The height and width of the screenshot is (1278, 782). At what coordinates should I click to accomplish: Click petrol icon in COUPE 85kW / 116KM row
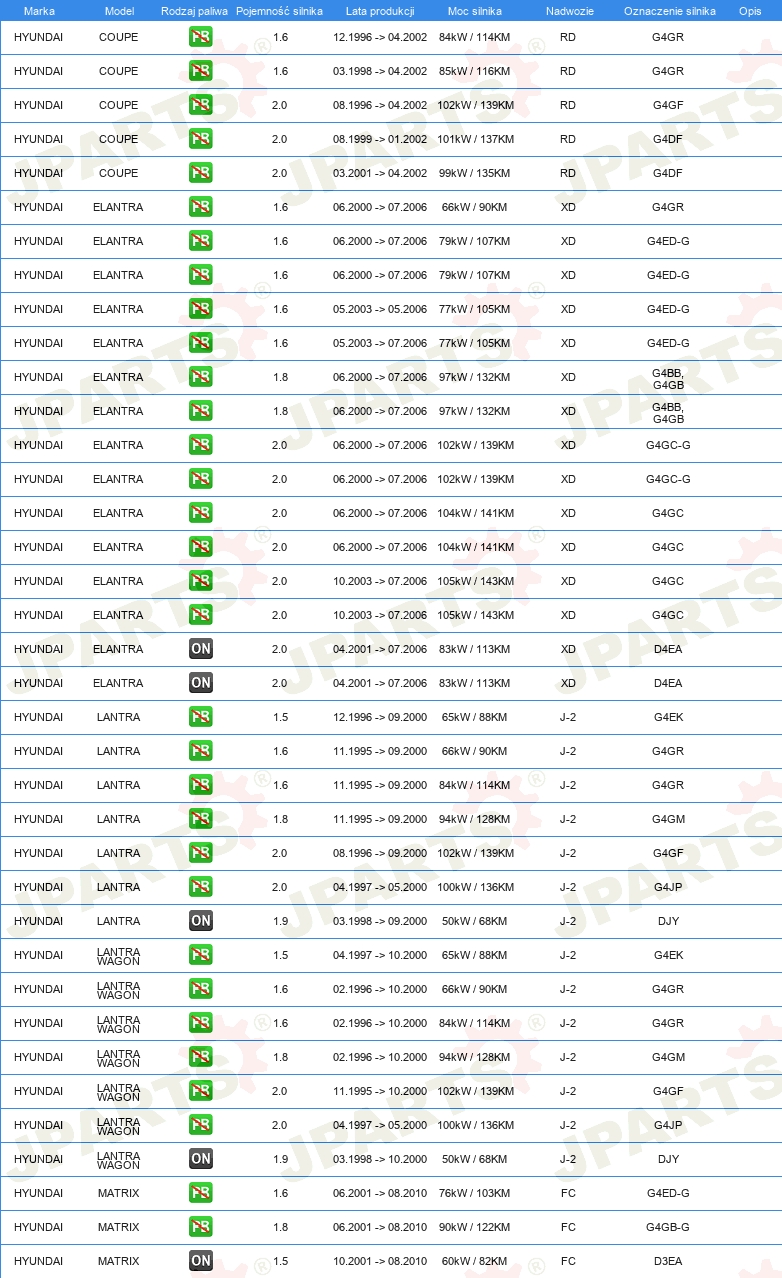(200, 71)
